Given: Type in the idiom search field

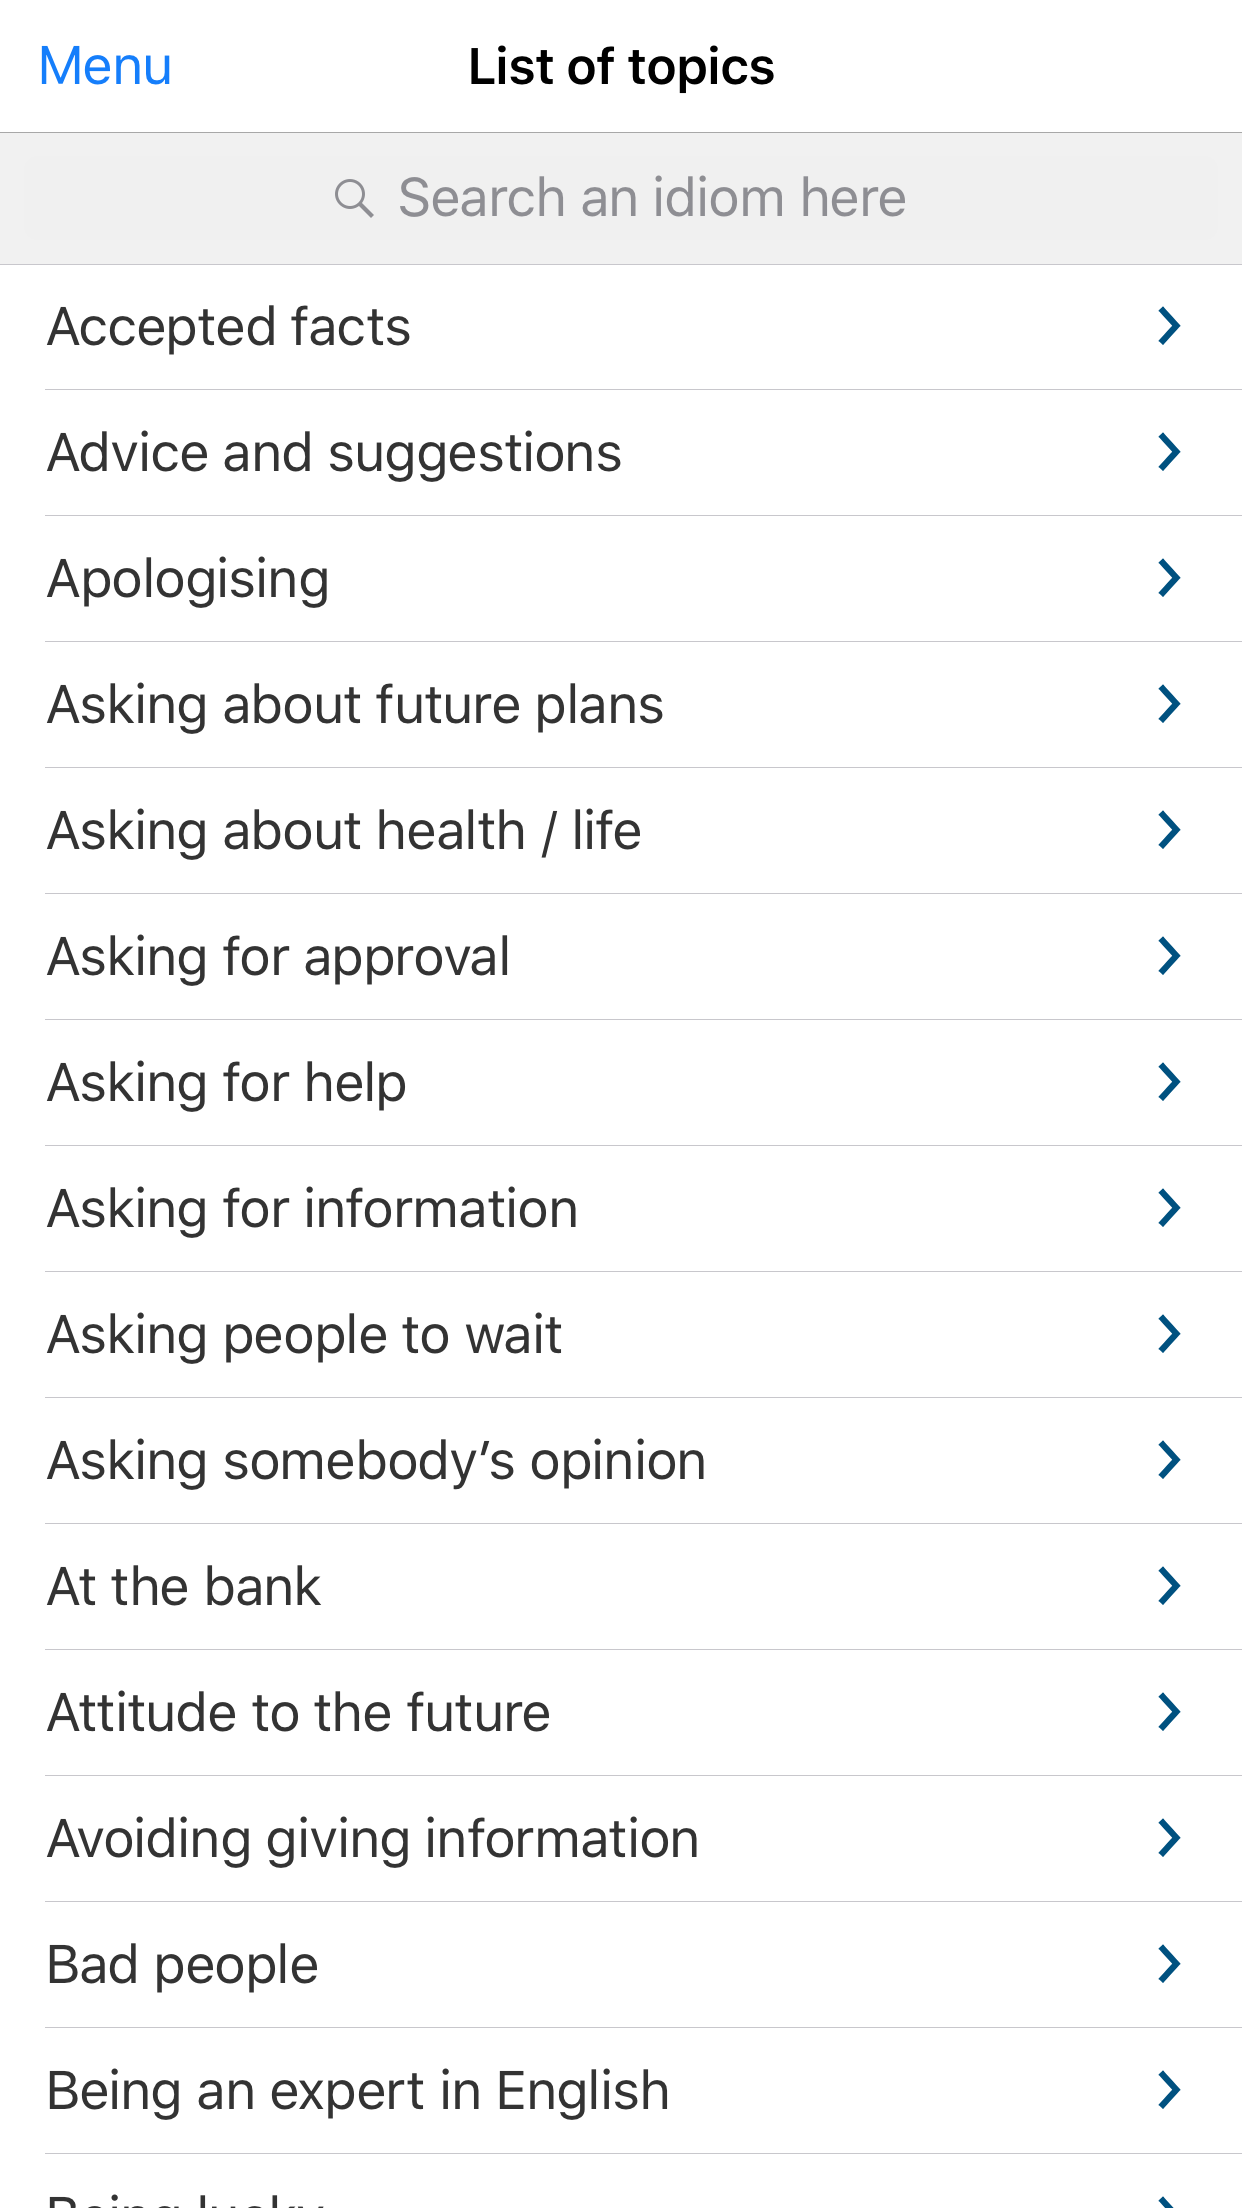Looking at the screenshot, I should point(650,198).
